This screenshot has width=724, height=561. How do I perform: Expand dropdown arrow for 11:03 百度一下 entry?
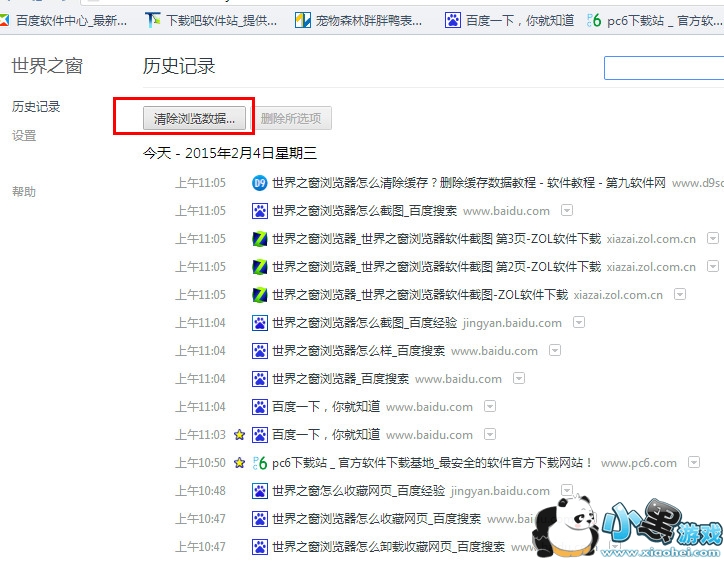(489, 434)
